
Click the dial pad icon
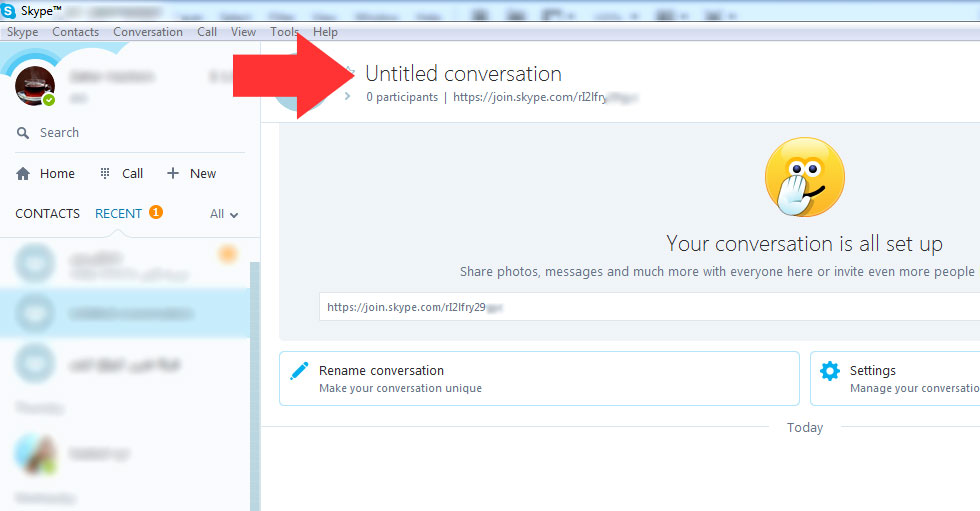pyautogui.click(x=105, y=173)
